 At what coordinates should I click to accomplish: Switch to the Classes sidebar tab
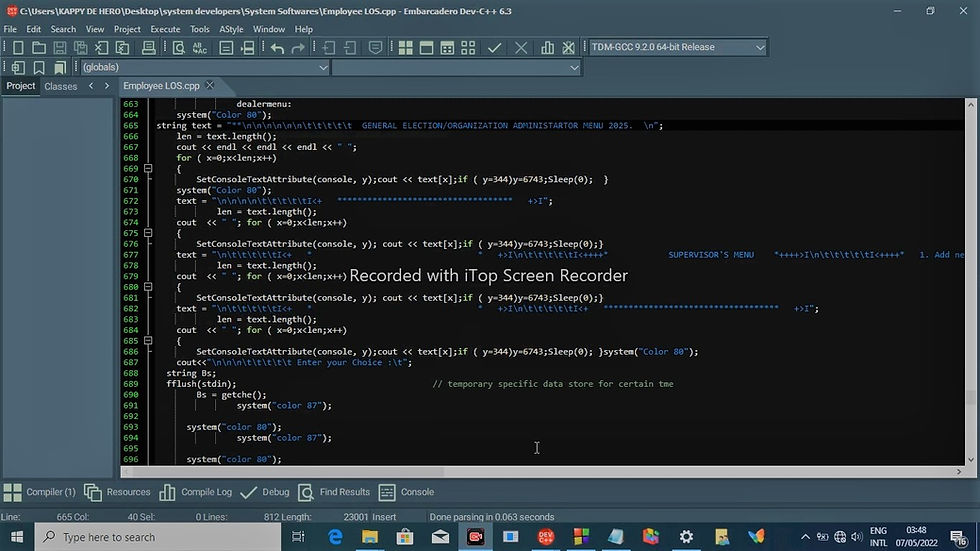click(x=61, y=86)
